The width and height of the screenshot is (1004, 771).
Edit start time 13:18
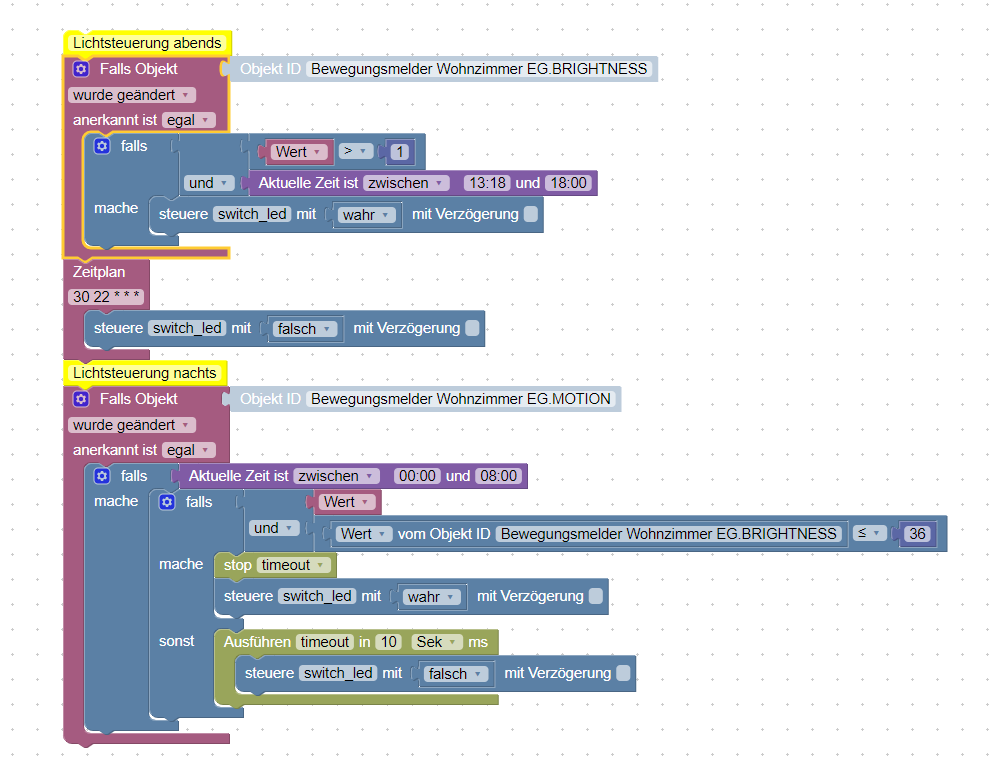[x=487, y=183]
